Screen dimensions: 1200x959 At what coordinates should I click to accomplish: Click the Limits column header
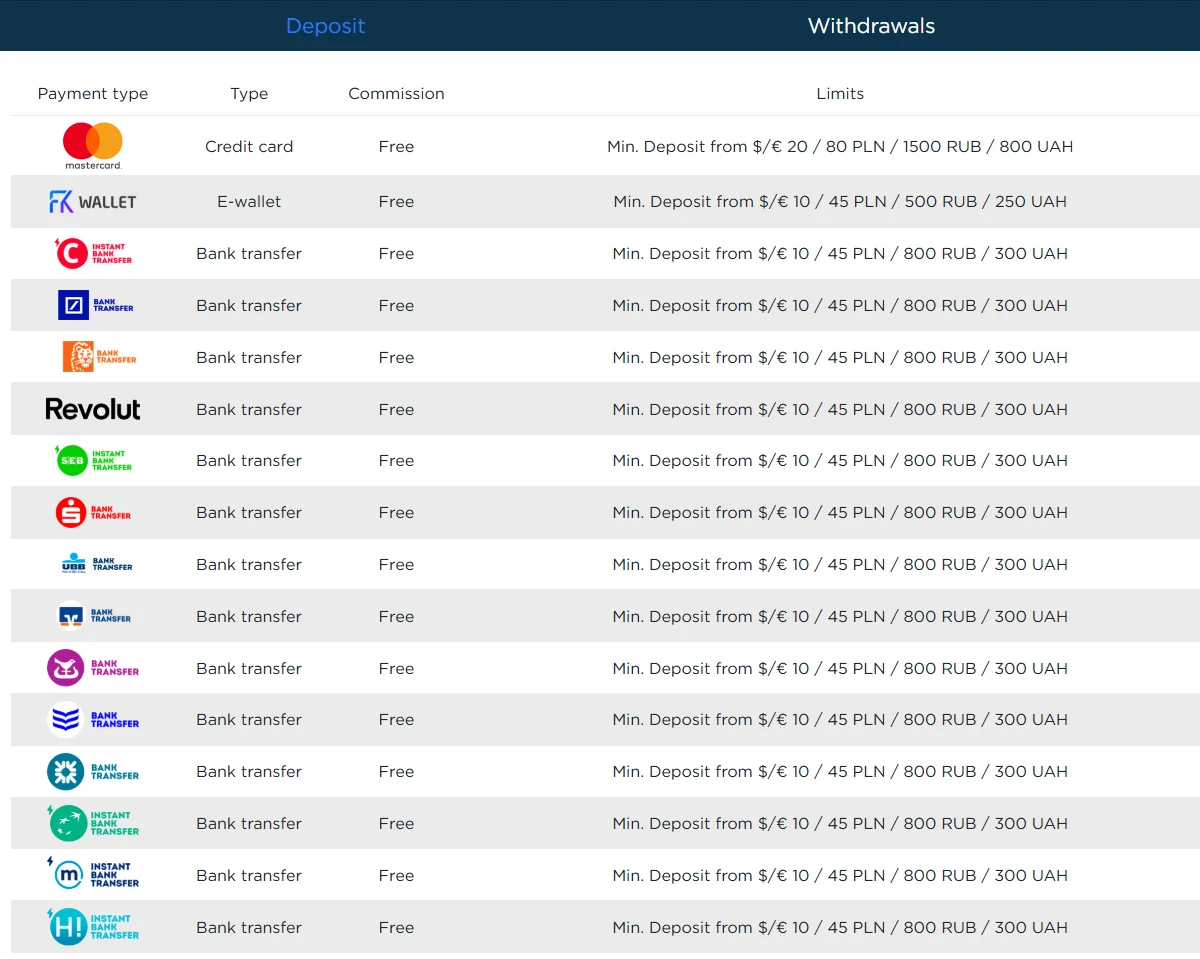point(840,94)
